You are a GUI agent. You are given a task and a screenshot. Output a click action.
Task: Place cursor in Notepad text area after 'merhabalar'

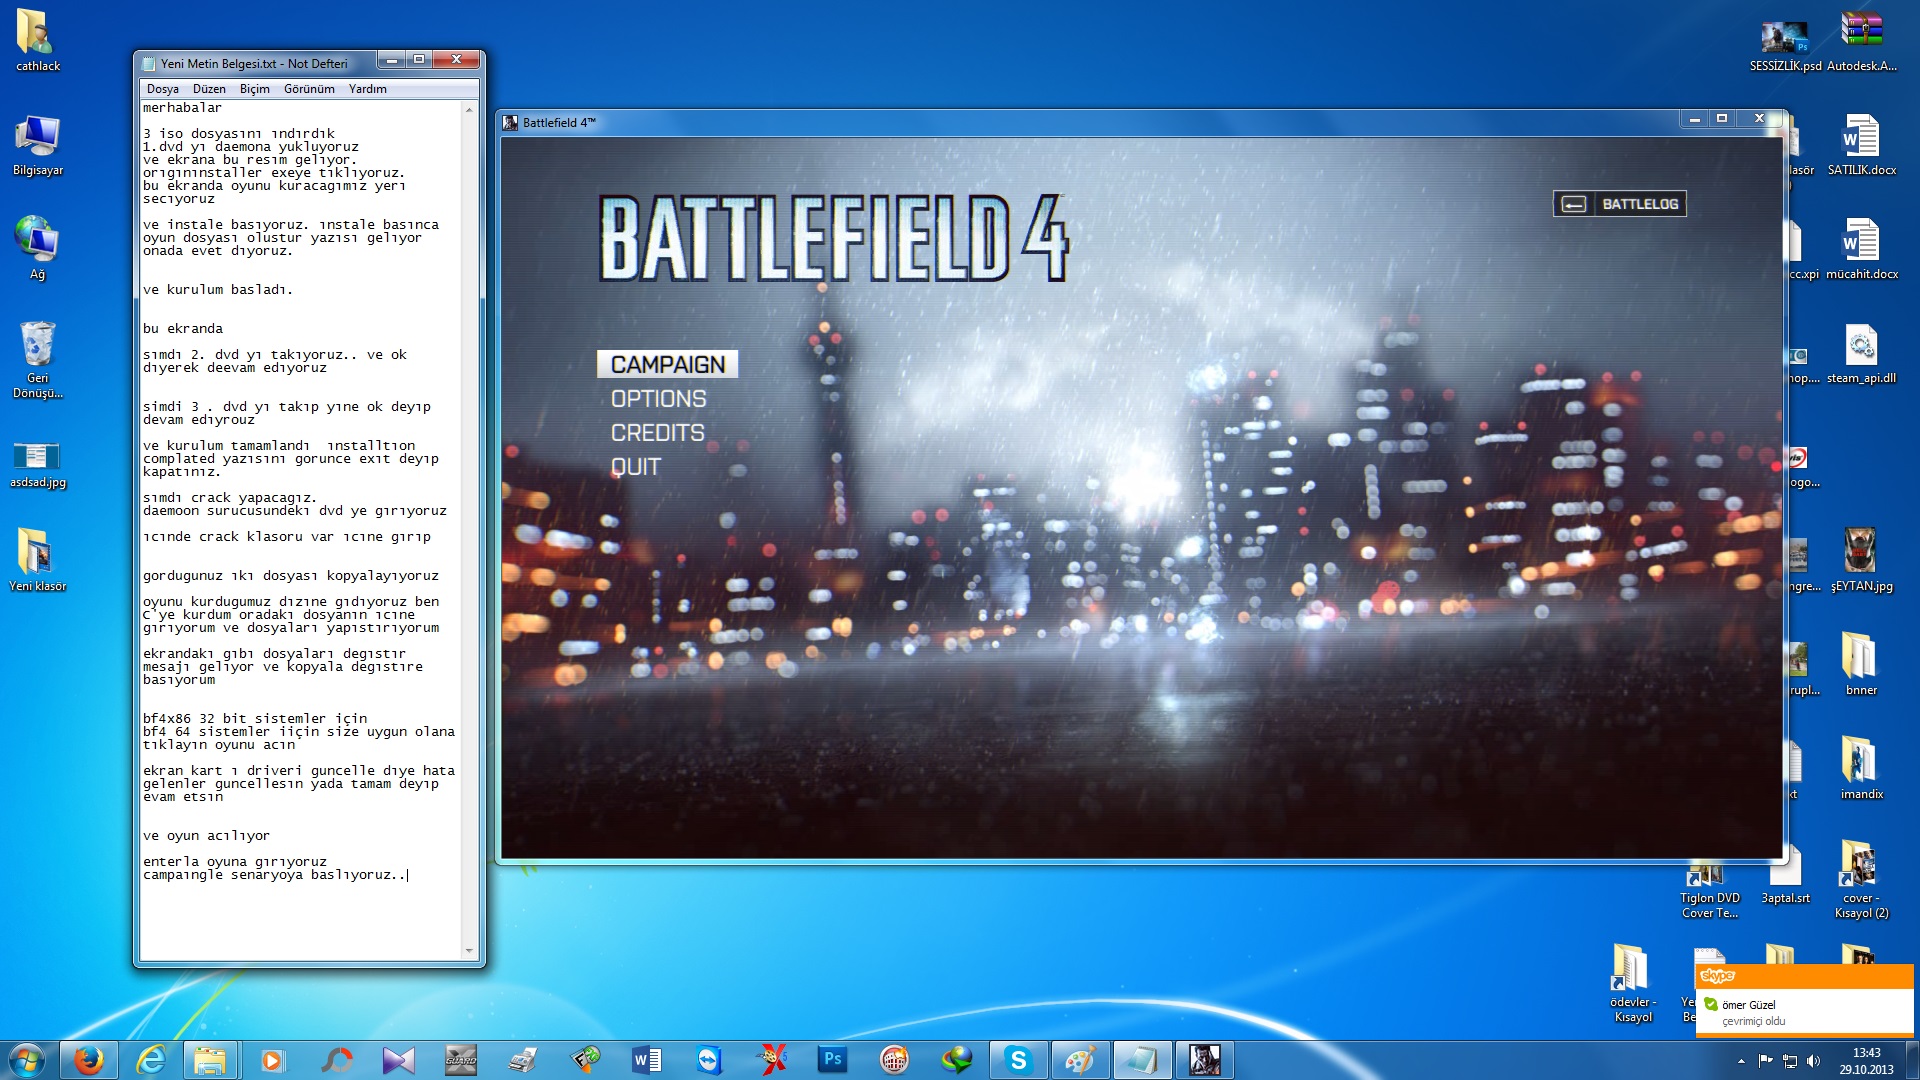click(x=223, y=108)
